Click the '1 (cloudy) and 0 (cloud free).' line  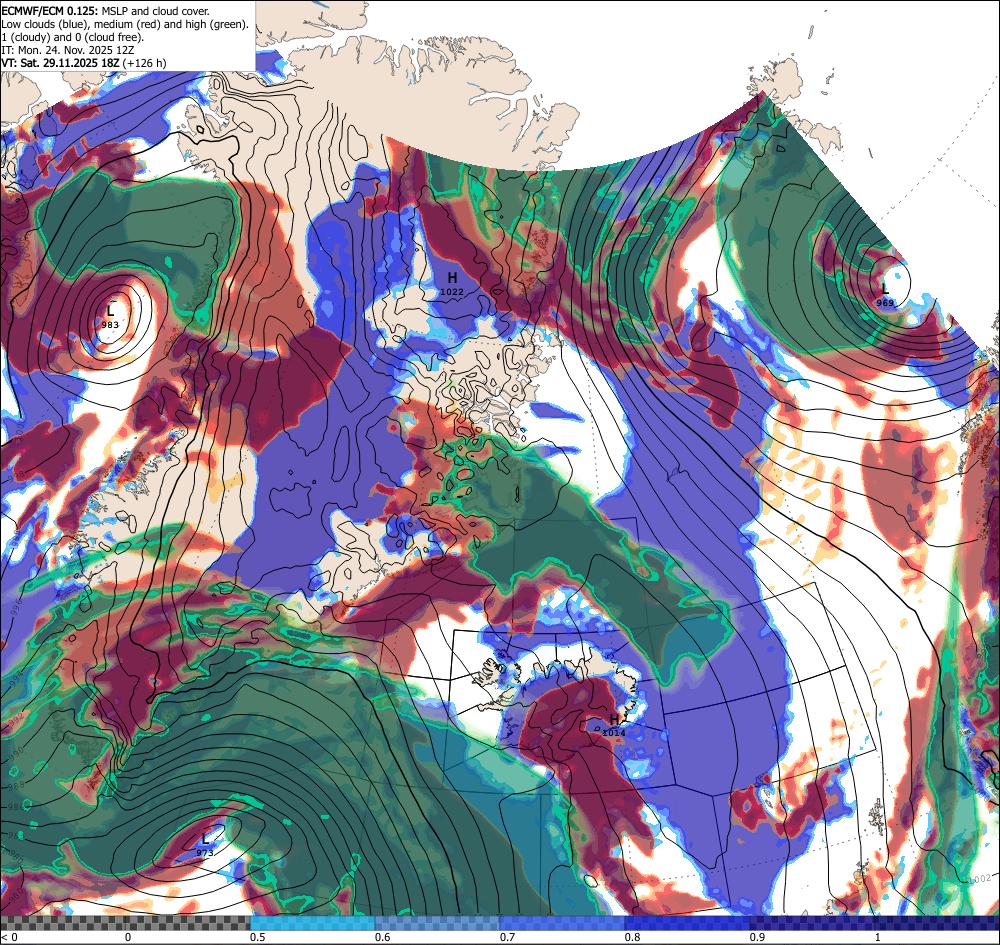[x=73, y=37]
